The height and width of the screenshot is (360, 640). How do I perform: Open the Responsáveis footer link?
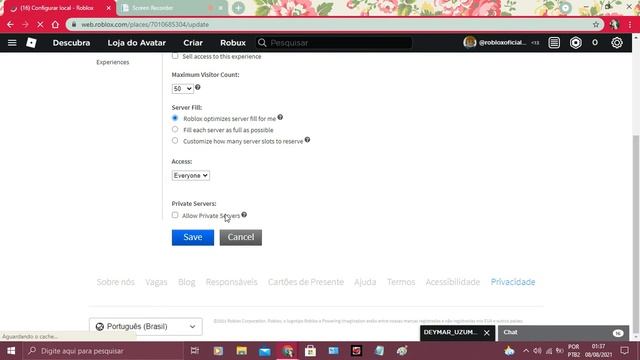(231, 282)
